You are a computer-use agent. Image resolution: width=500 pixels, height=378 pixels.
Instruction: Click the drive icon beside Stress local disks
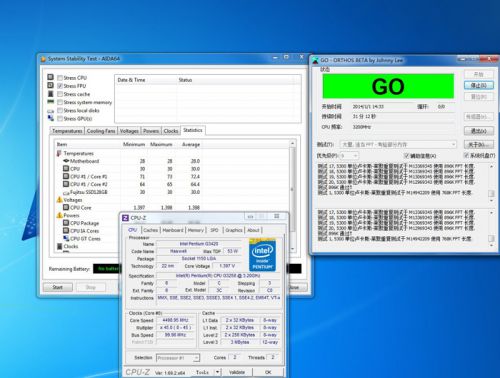(50, 111)
